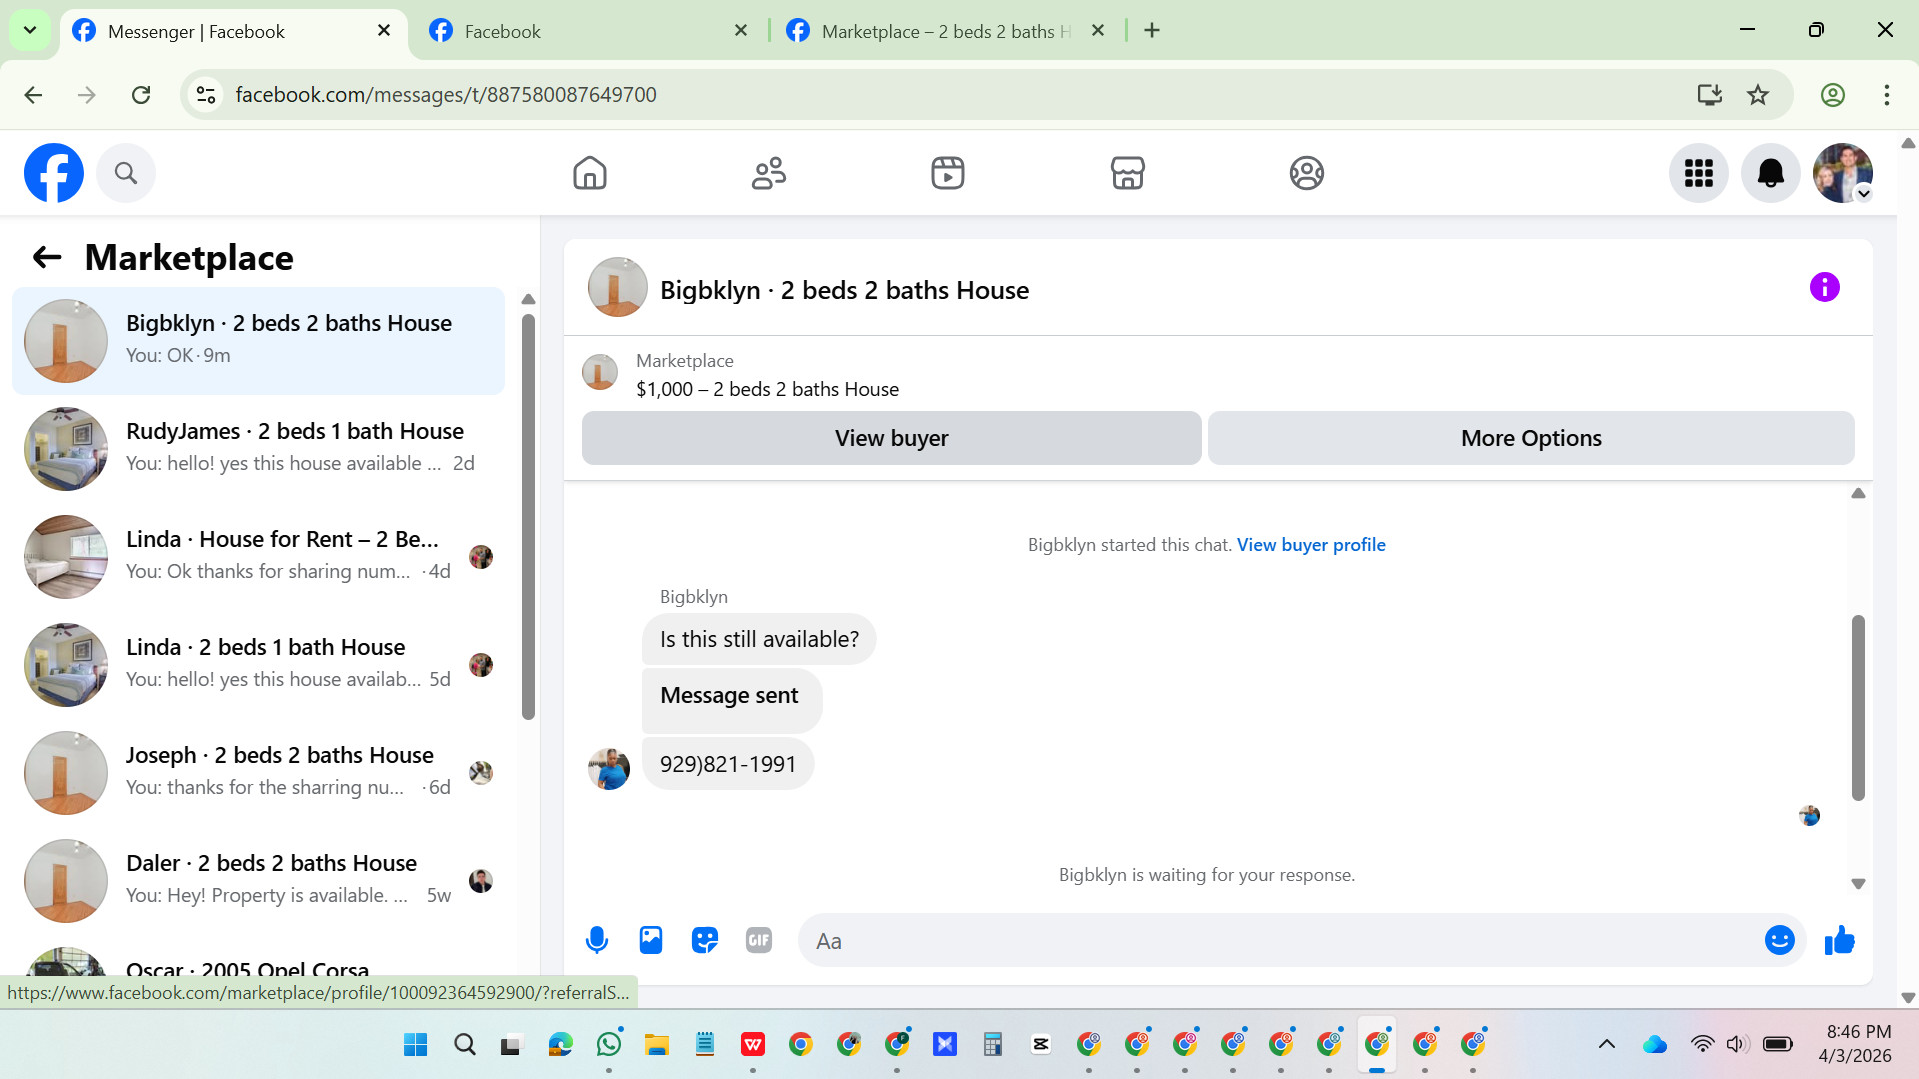Screen dimensions: 1919x1079
Task: Open the Chrome three-dot menu
Action: point(1887,95)
